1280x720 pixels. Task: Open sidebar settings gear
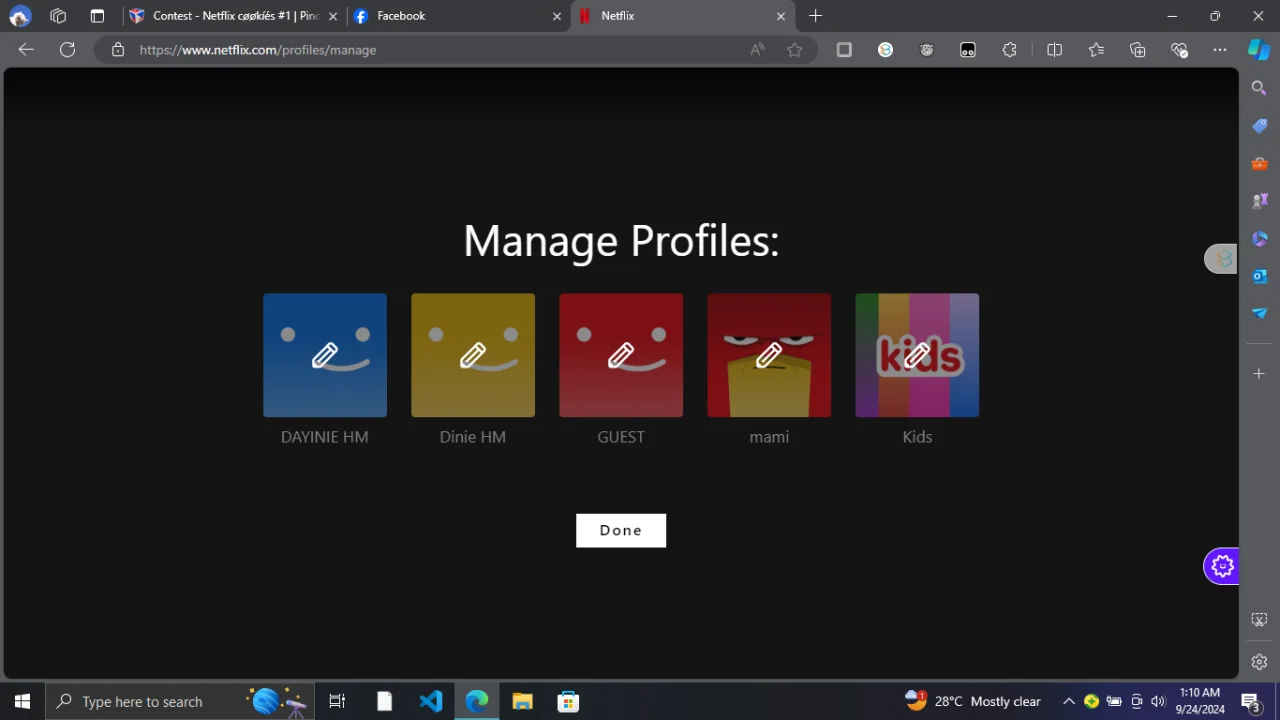pyautogui.click(x=1259, y=662)
